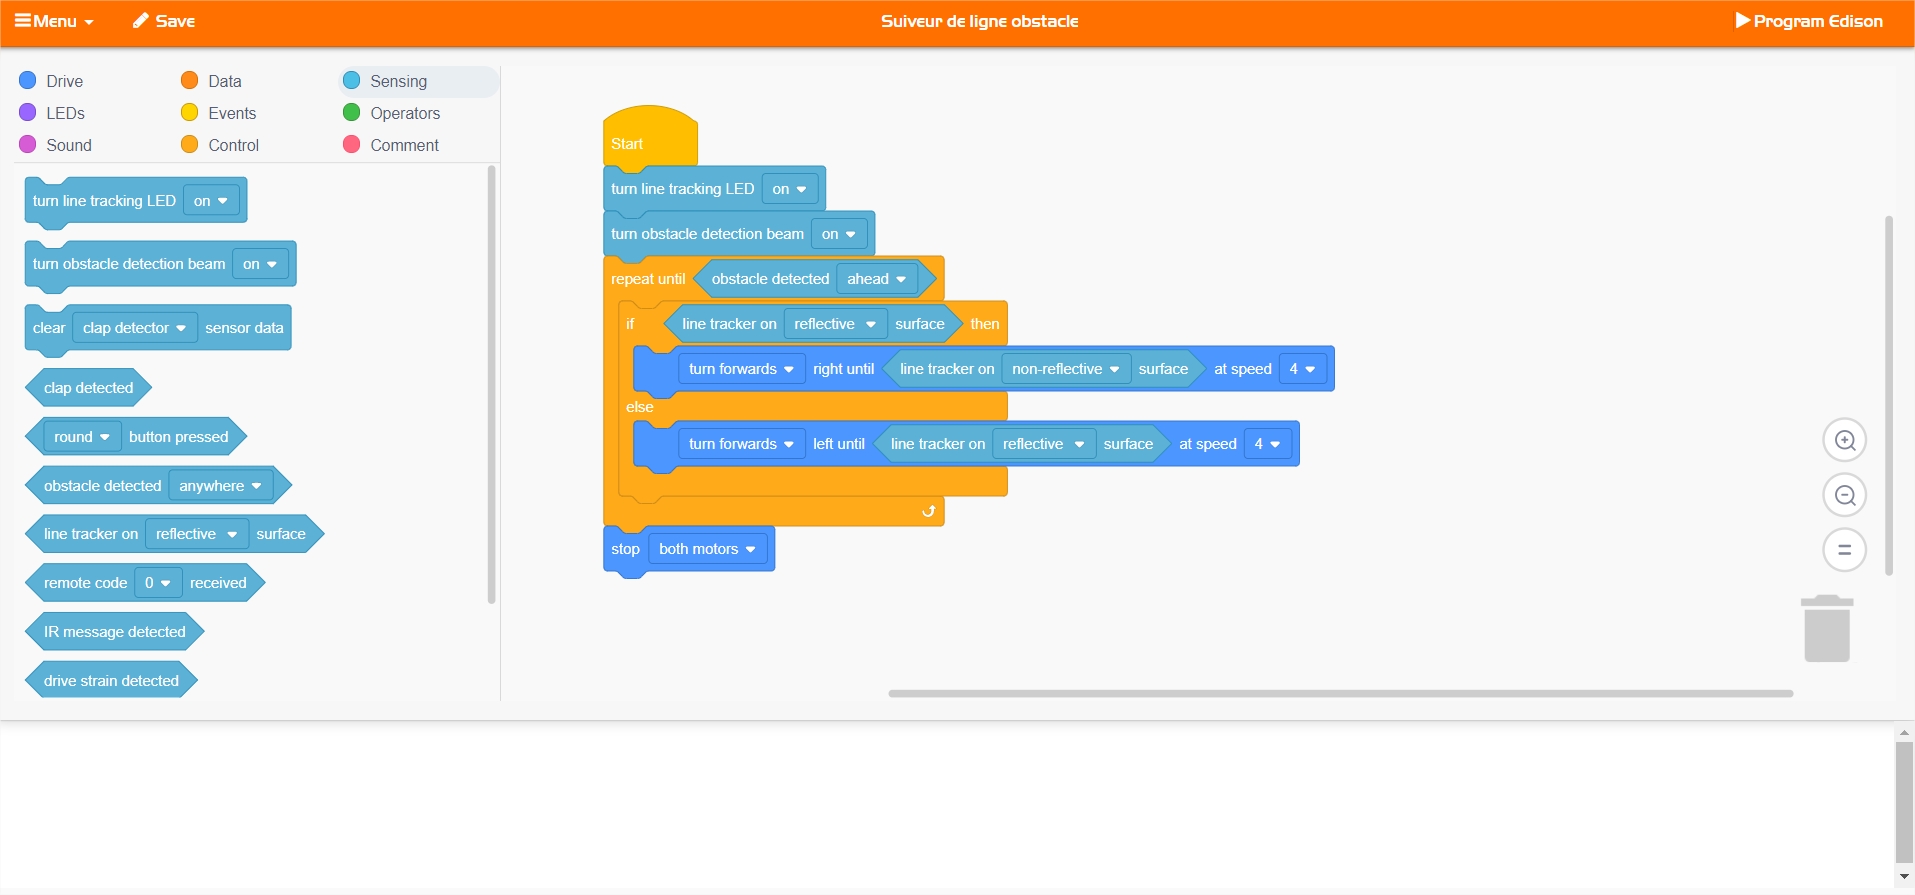Click the yellow Start block
This screenshot has width=1915, height=895.
(640, 138)
